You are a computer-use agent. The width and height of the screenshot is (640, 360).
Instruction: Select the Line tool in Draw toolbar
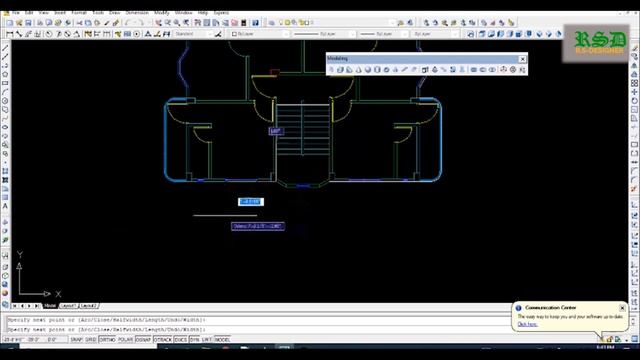pos(5,48)
